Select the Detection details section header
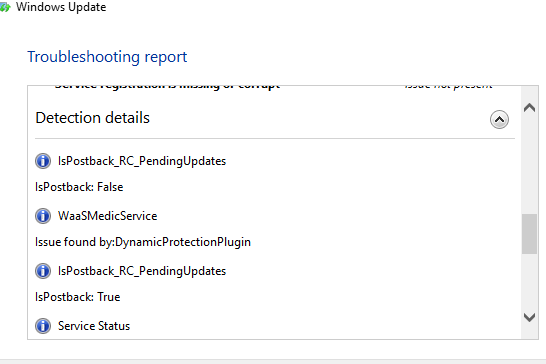 (x=93, y=118)
